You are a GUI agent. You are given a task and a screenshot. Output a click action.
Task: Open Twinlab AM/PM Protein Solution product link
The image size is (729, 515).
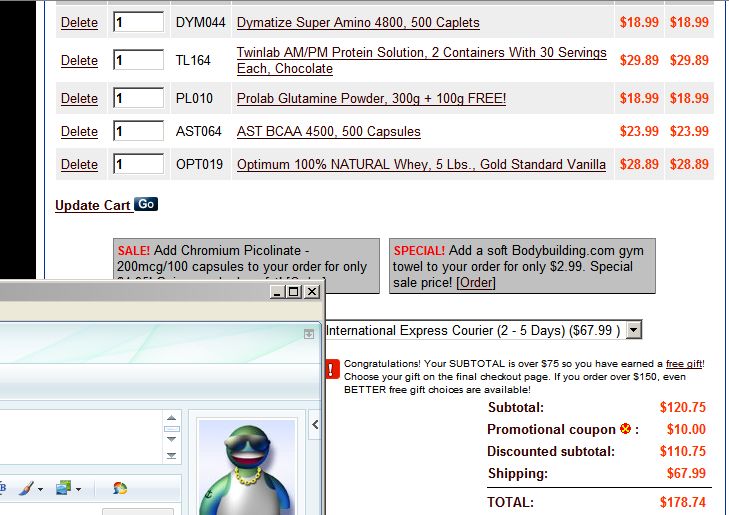(x=421, y=60)
